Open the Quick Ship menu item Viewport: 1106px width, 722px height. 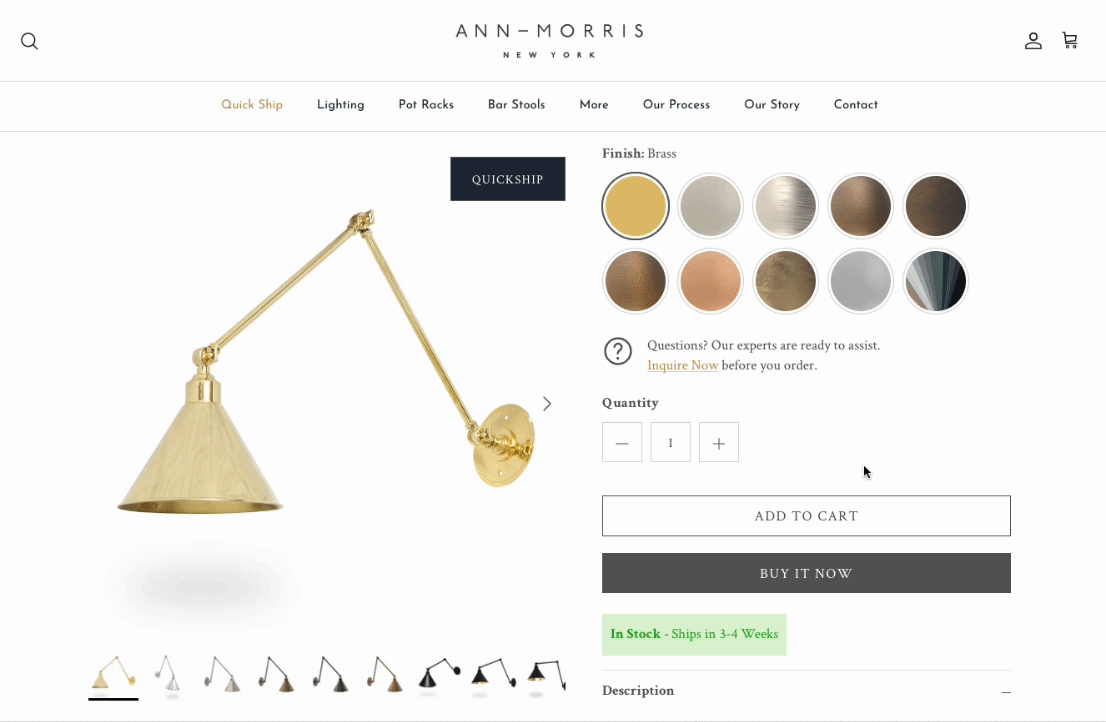point(252,104)
